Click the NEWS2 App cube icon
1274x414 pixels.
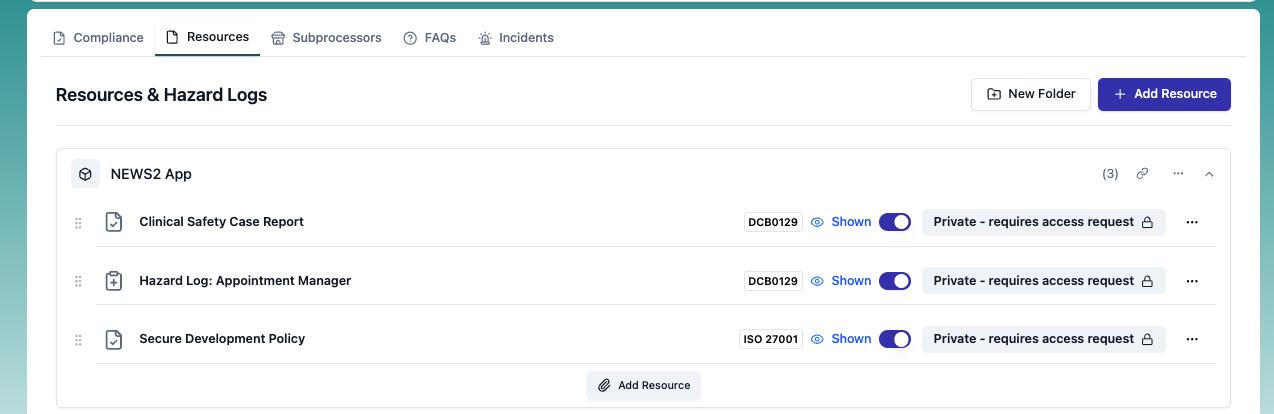[86, 174]
